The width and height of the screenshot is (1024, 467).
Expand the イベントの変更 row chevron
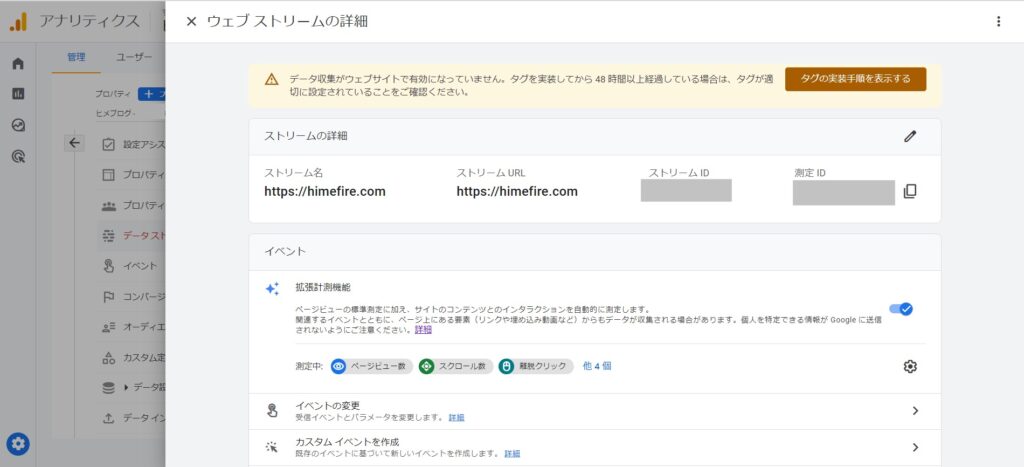(x=915, y=411)
